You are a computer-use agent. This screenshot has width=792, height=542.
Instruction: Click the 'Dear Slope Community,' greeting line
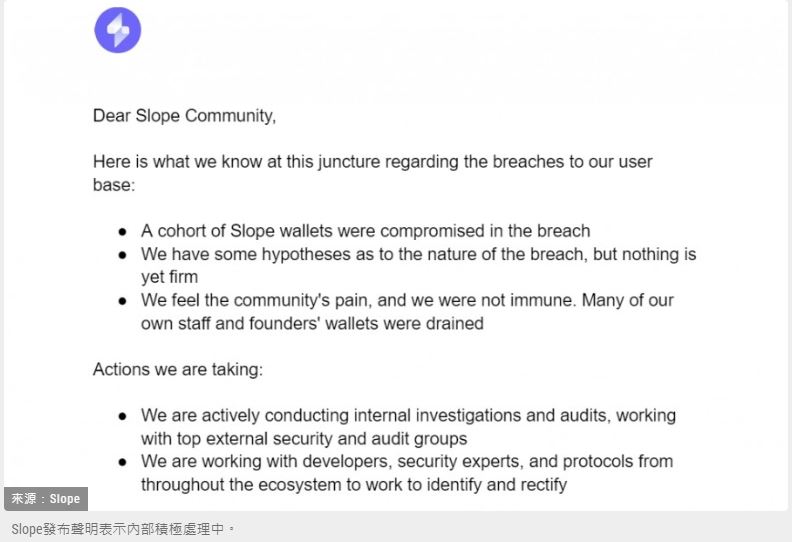click(x=184, y=116)
